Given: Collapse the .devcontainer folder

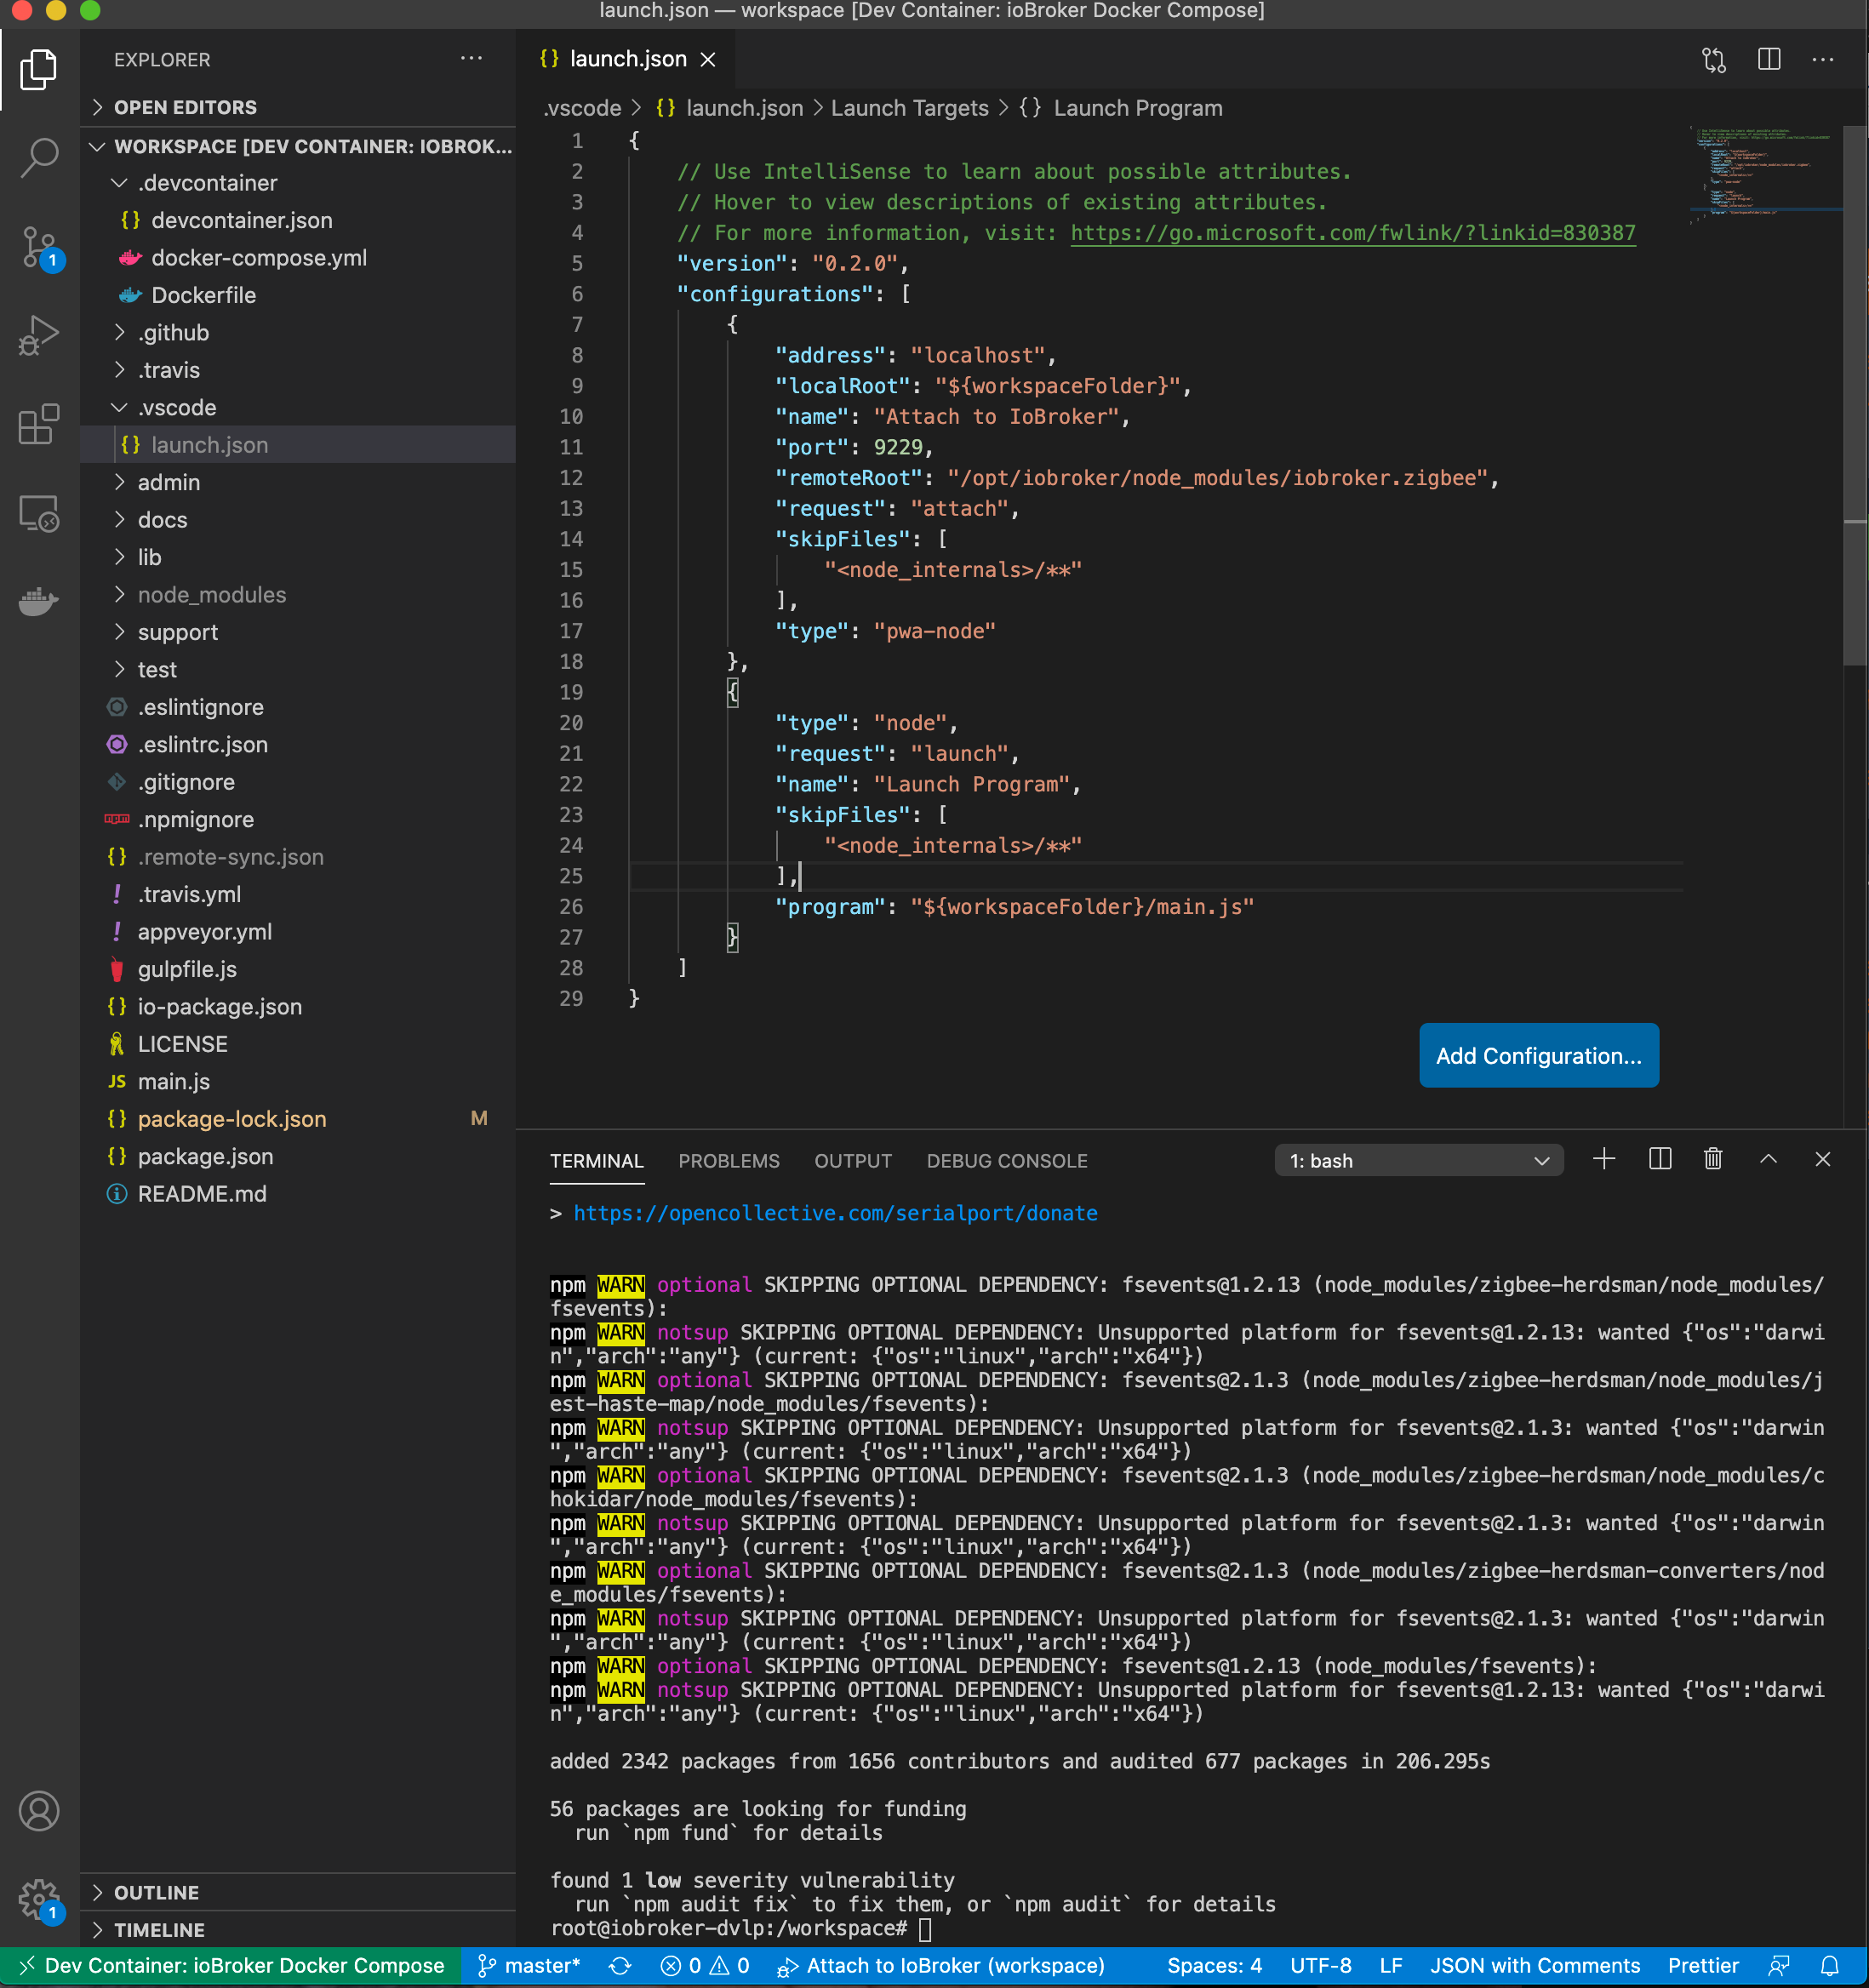Looking at the screenshot, I should tap(207, 183).
